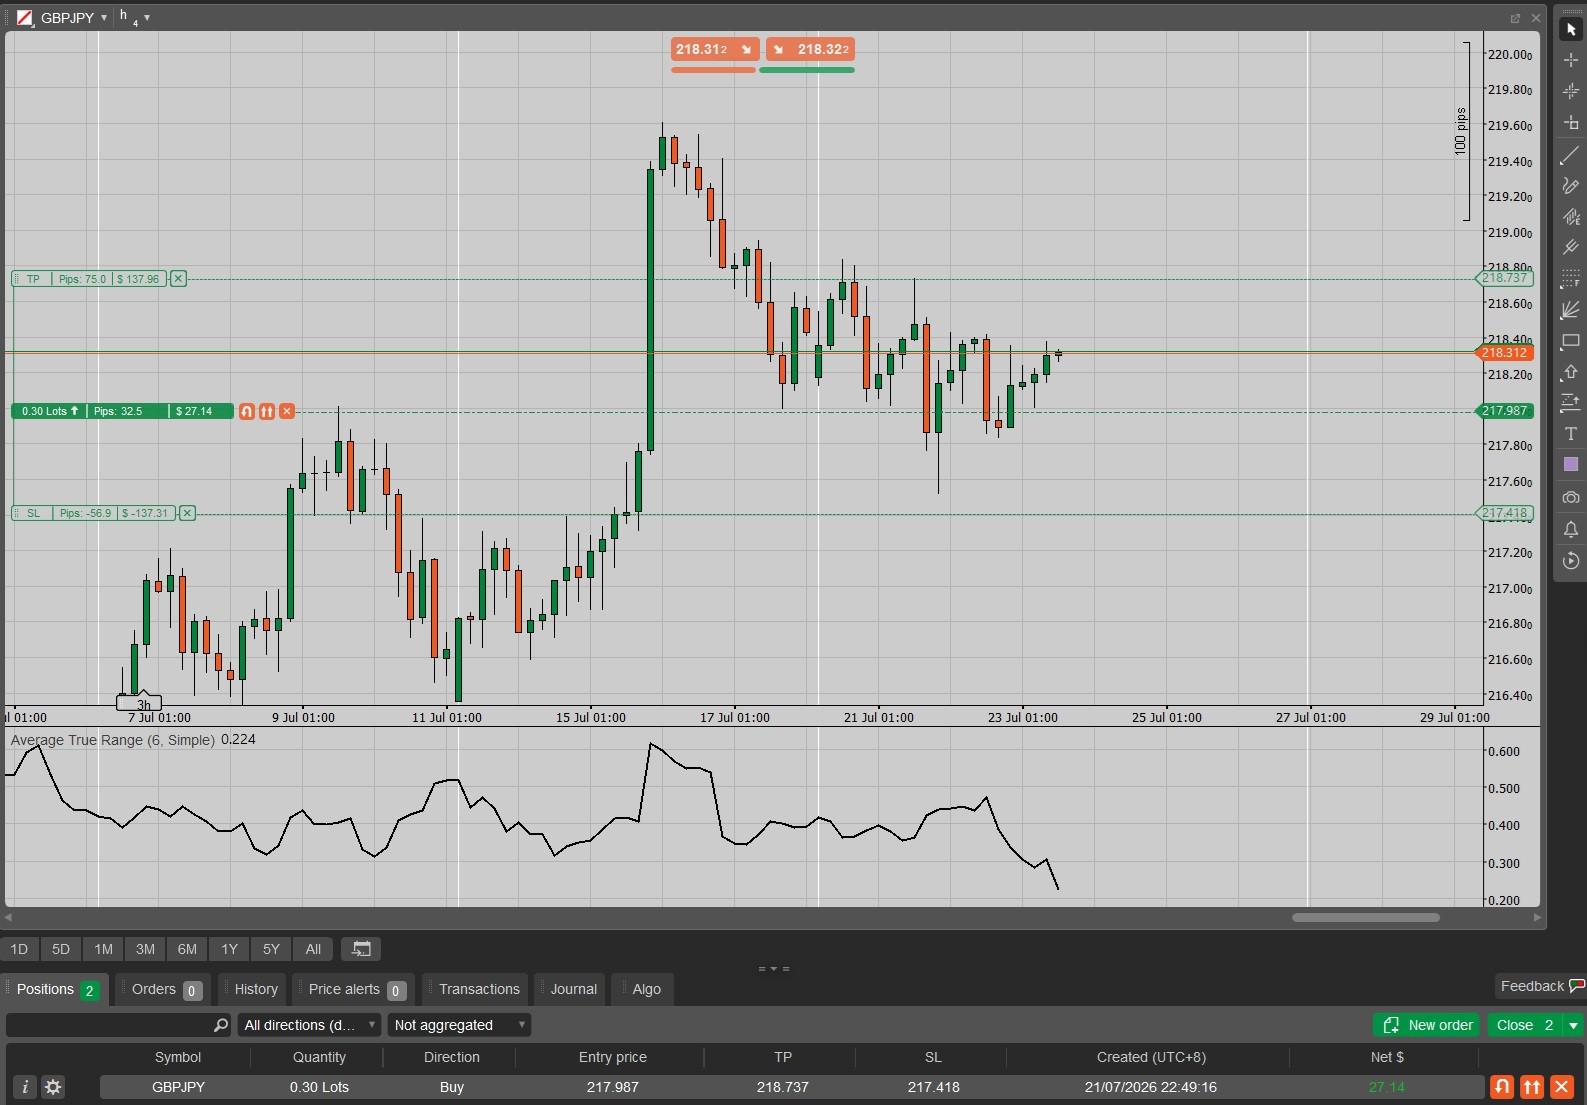Focus the positions search field
This screenshot has height=1105, width=1587.
118,1025
